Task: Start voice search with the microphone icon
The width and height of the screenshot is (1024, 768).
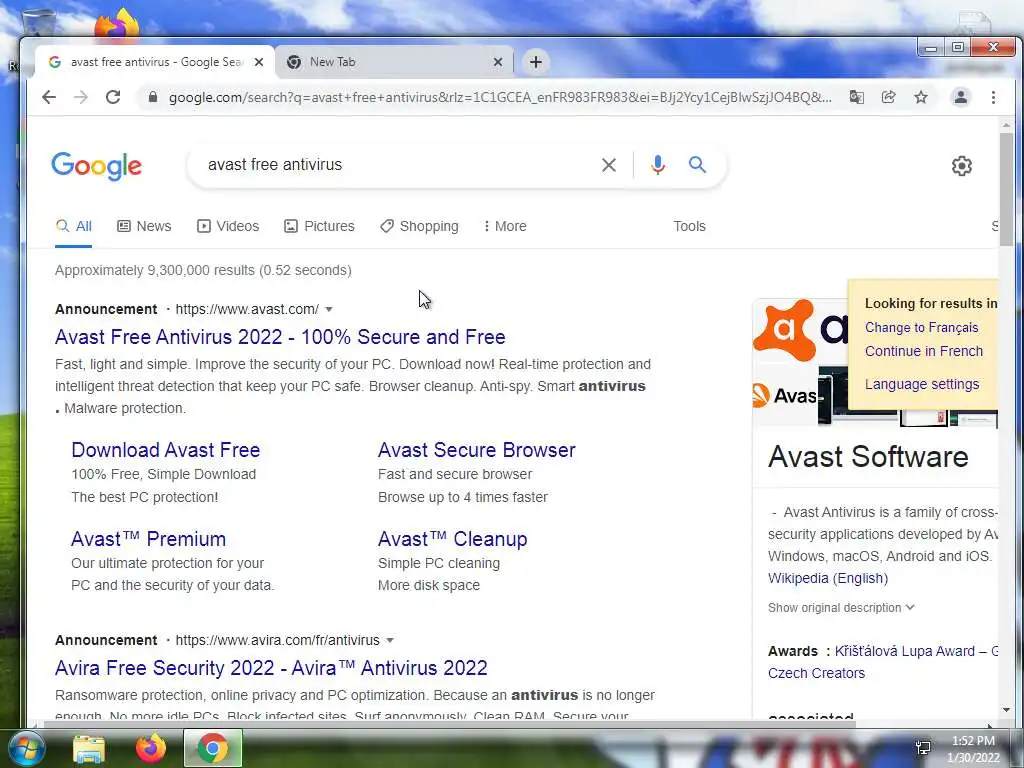Action: click(x=658, y=165)
